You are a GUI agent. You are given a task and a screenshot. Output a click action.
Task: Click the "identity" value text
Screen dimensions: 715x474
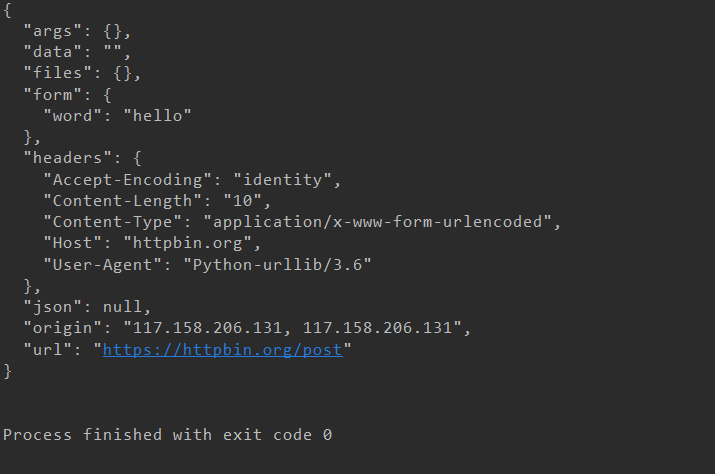pyautogui.click(x=283, y=180)
